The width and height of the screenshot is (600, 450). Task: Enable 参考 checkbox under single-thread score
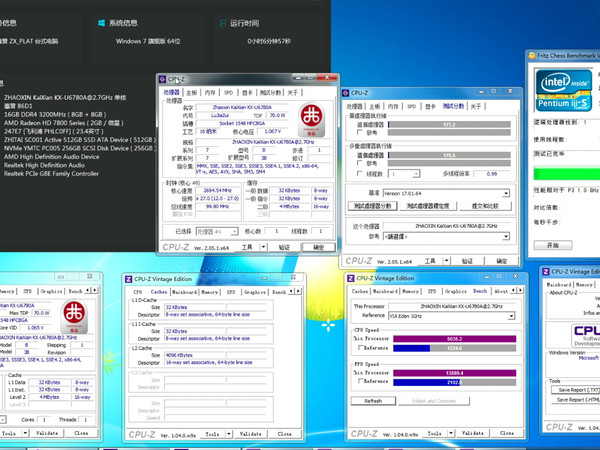(359, 132)
